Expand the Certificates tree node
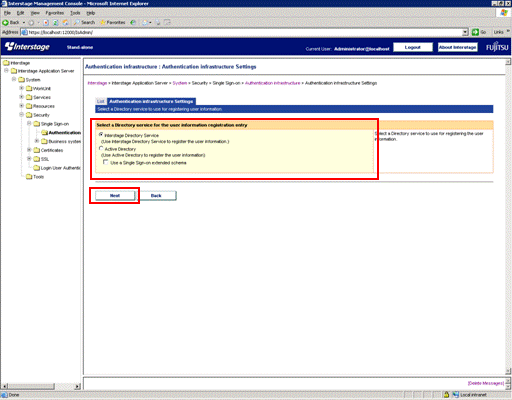 click(29, 150)
